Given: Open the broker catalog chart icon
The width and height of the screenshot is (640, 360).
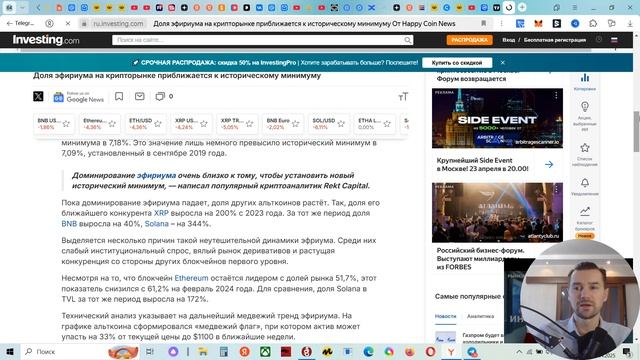Looking at the screenshot, I should 585,211.
